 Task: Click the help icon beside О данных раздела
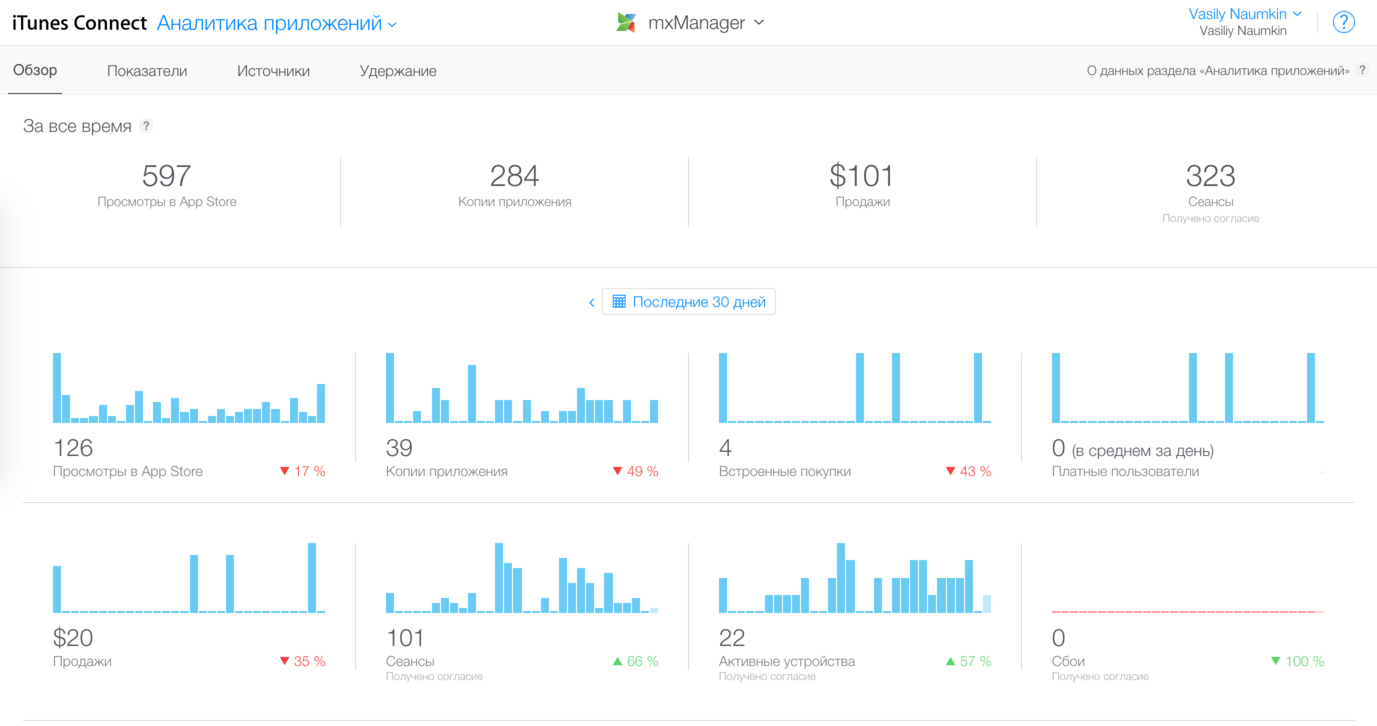(x=1362, y=71)
